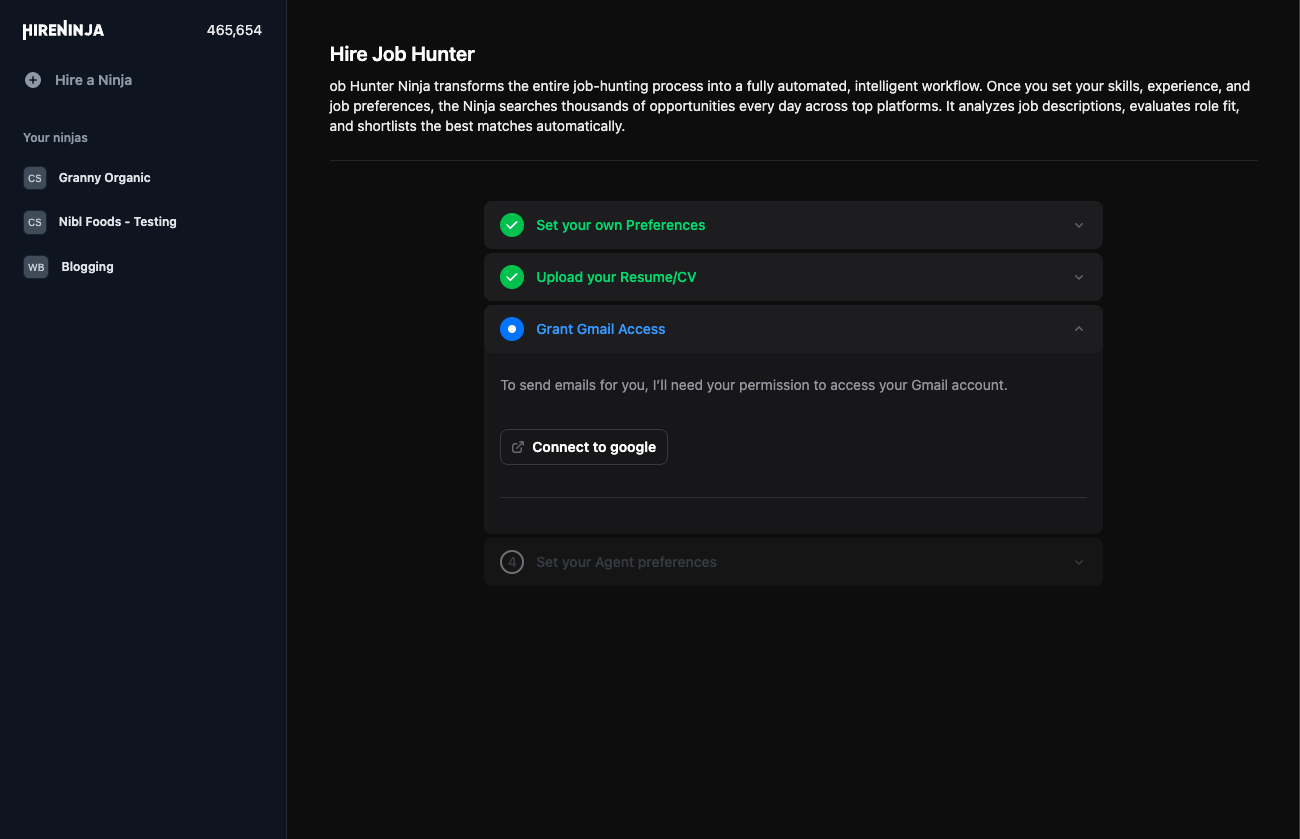The height and width of the screenshot is (839, 1300).
Task: Open the Granny Organic ninja
Action: coord(104,177)
